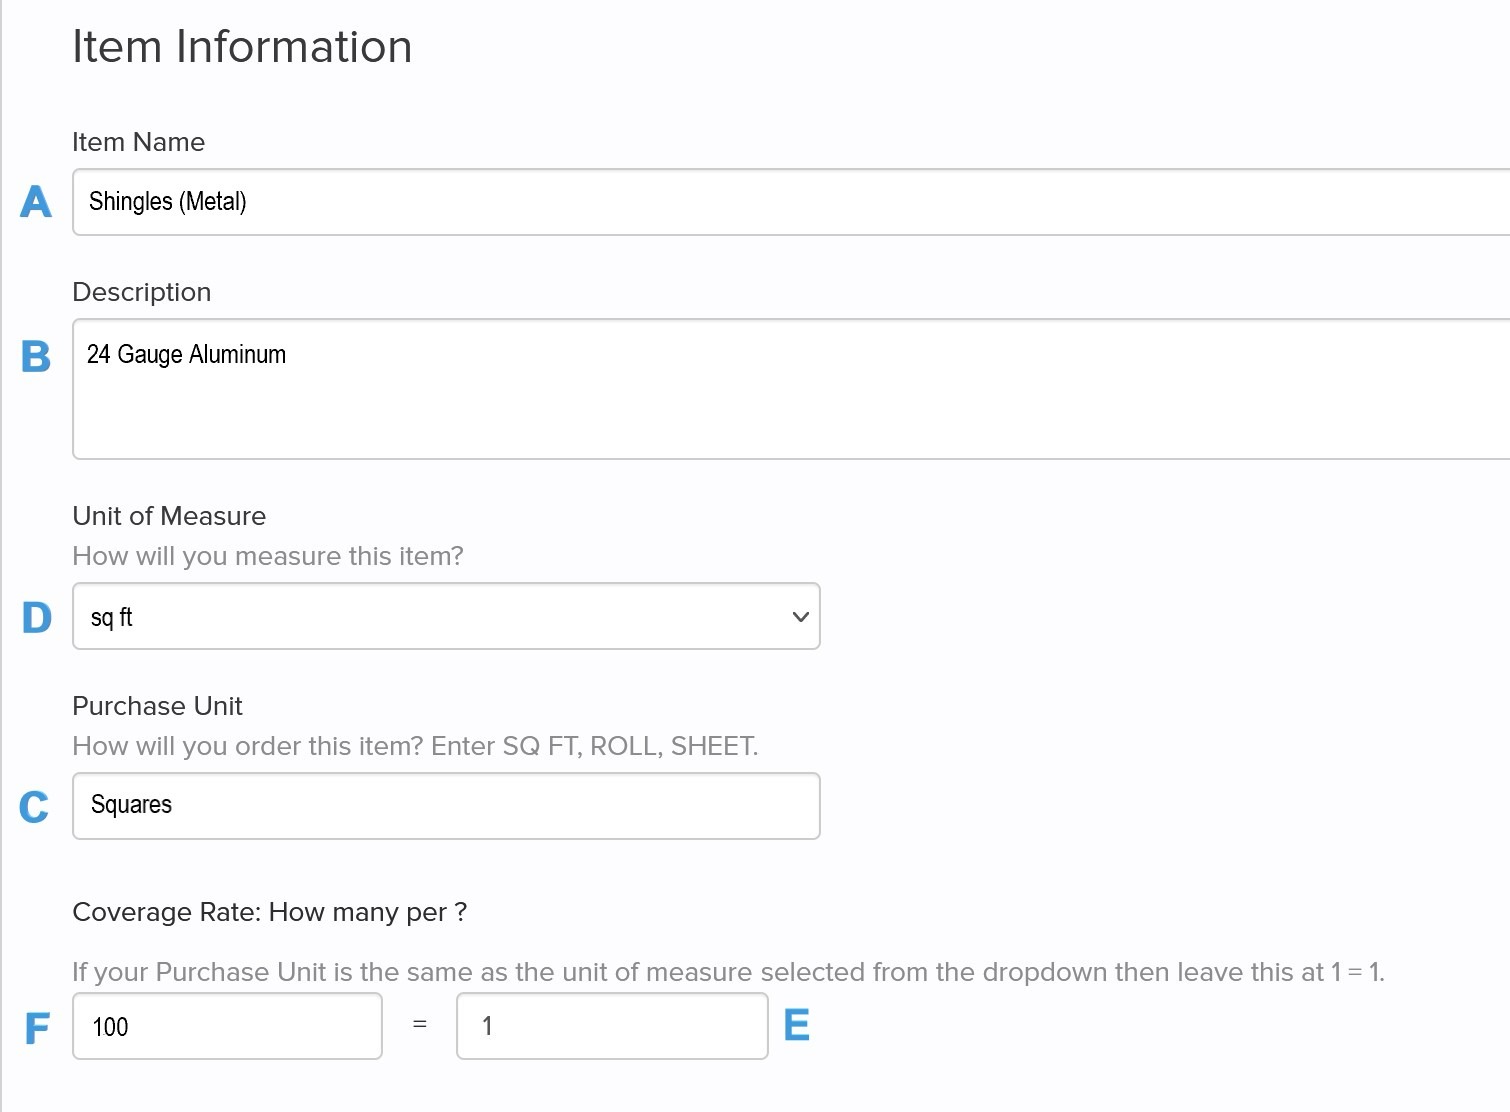Screen dimensions: 1510x1112
Task: Expand the sq ft dropdown using its chevron arrow
Action: [800, 617]
